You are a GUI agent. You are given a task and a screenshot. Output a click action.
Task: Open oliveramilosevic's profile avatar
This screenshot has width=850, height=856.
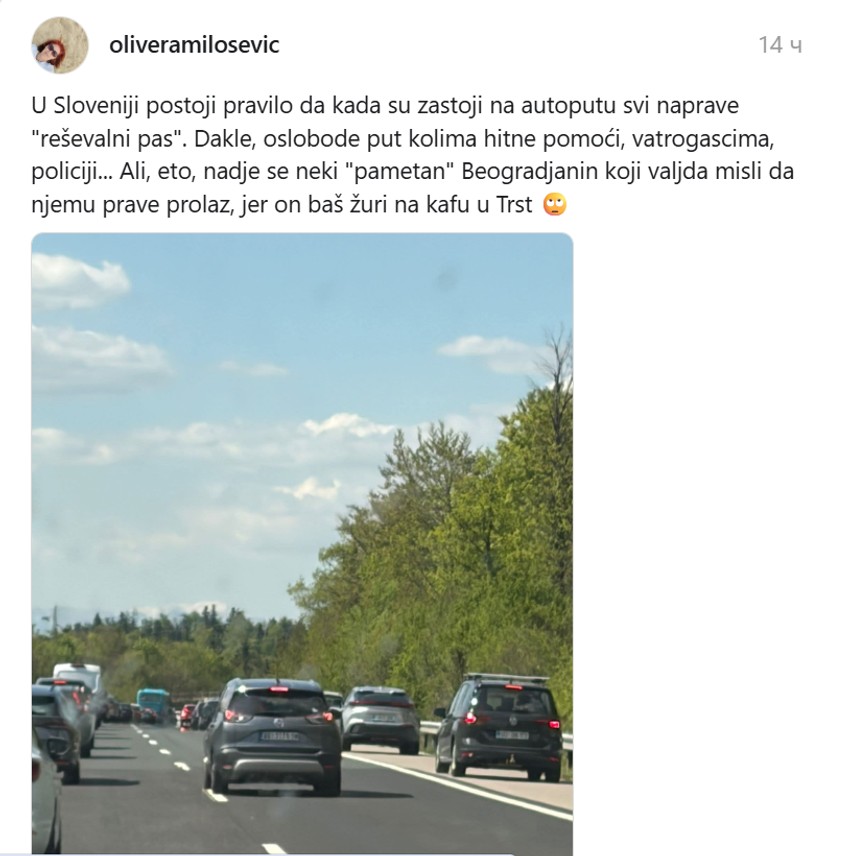click(60, 45)
